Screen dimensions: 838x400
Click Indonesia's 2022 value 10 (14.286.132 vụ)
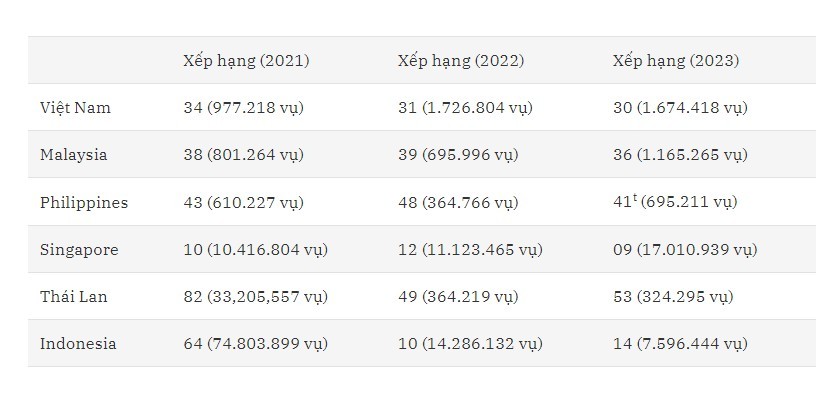(x=470, y=344)
